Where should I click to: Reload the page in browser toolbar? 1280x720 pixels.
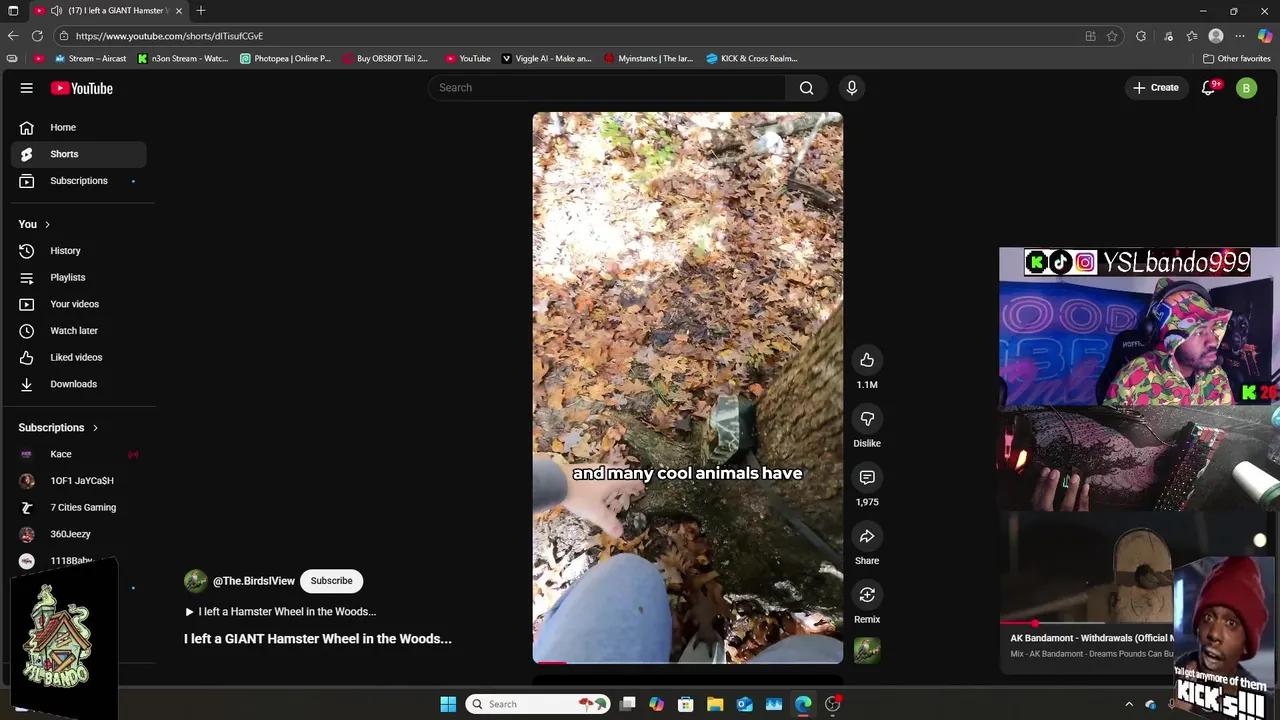point(37,36)
